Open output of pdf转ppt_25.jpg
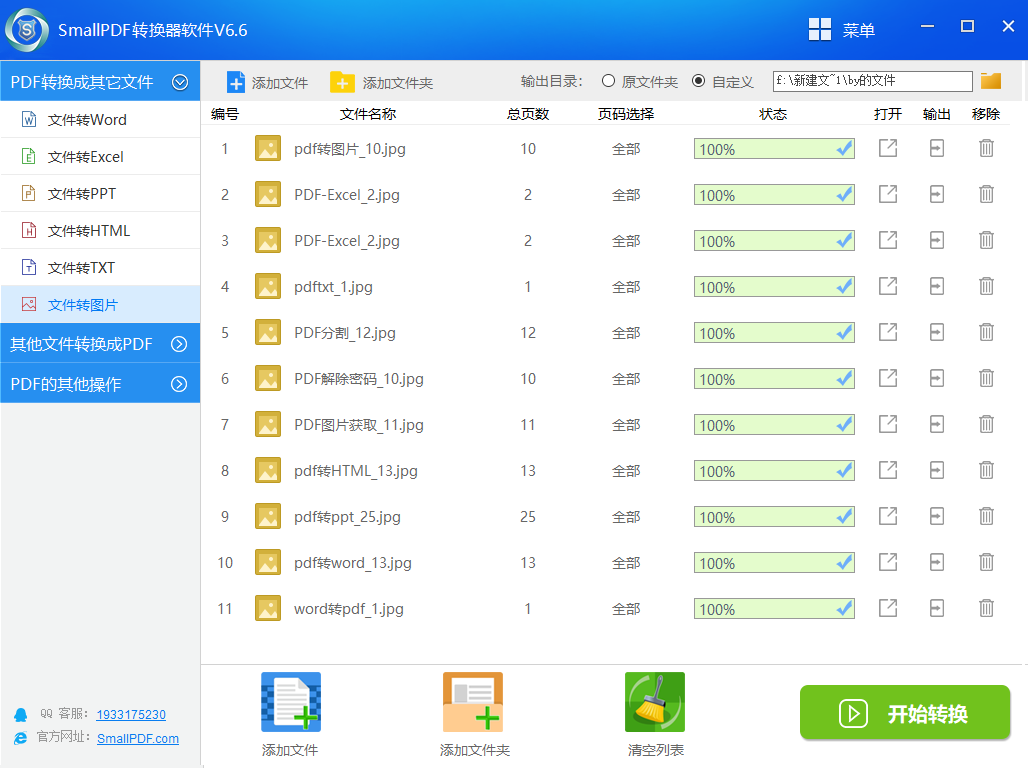1028x768 pixels. tap(888, 516)
